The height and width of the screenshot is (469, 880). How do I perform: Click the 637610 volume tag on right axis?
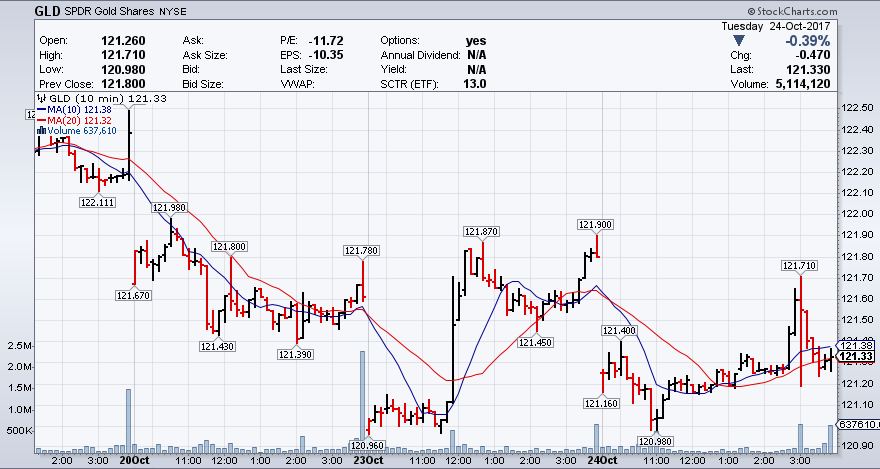point(858,424)
